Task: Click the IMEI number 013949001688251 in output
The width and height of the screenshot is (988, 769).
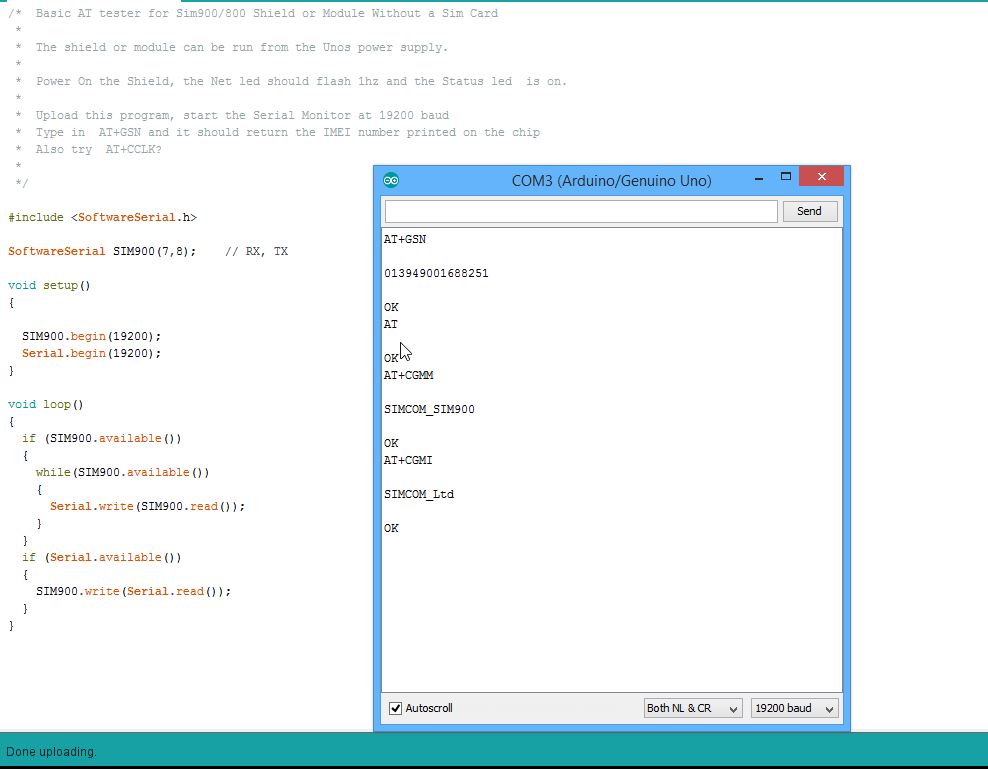Action: click(436, 273)
